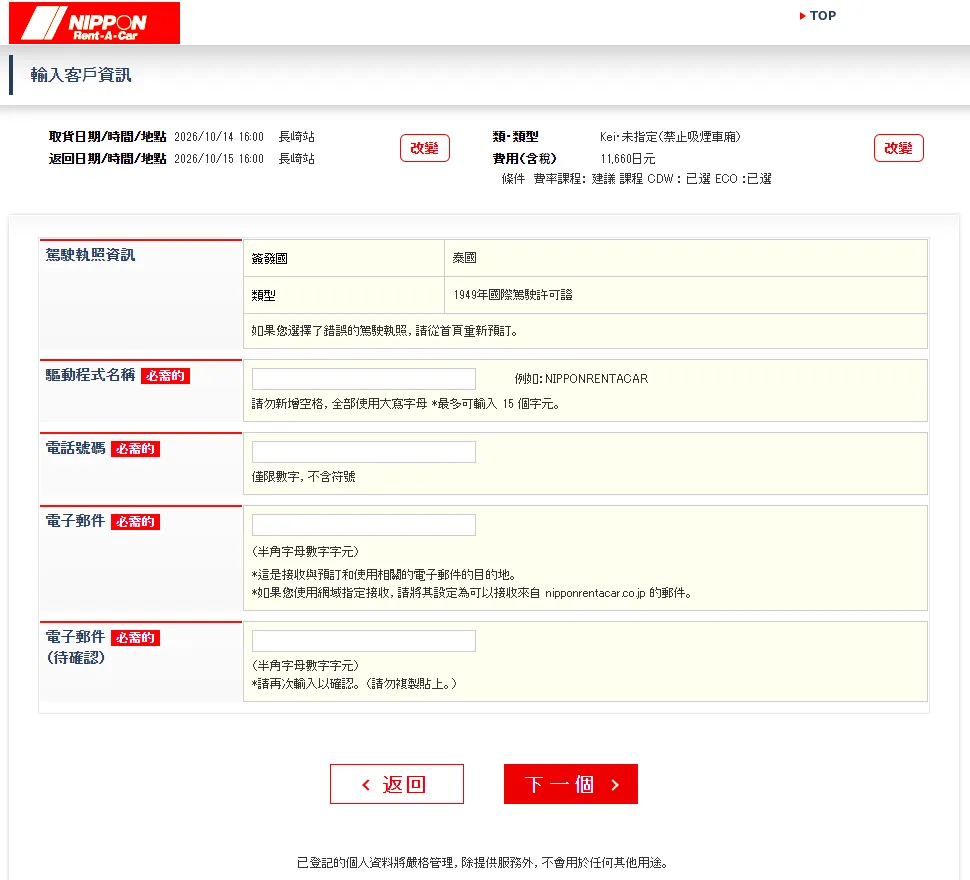Click the 僅限數字, 不含符號 hint text
Screen dimensions: 970x880
coord(304,477)
